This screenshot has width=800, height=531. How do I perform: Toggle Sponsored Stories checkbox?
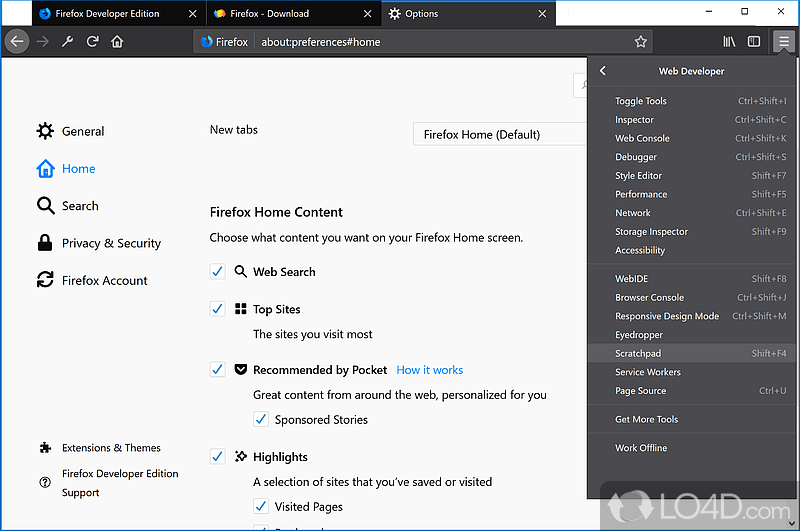(261, 419)
